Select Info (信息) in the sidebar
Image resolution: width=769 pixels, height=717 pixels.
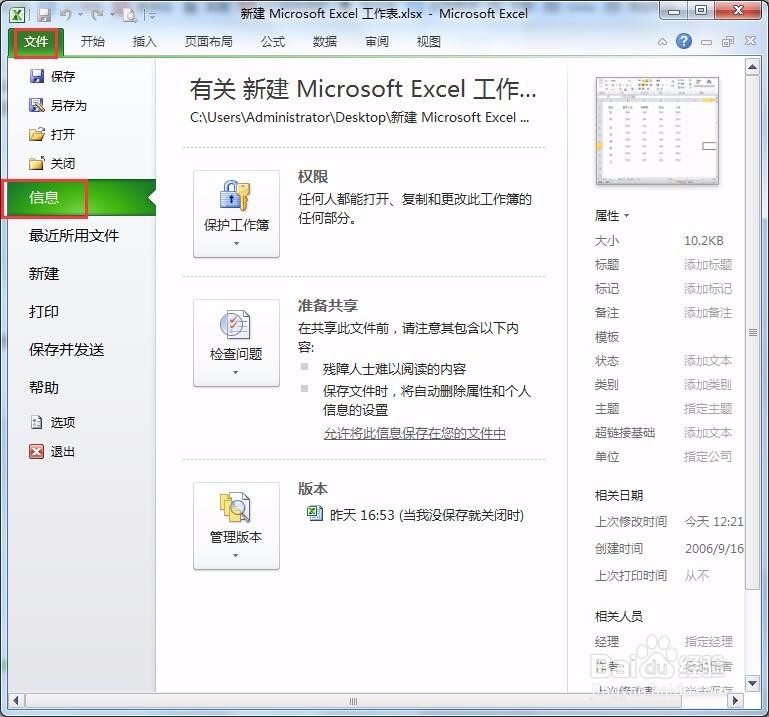(81, 198)
